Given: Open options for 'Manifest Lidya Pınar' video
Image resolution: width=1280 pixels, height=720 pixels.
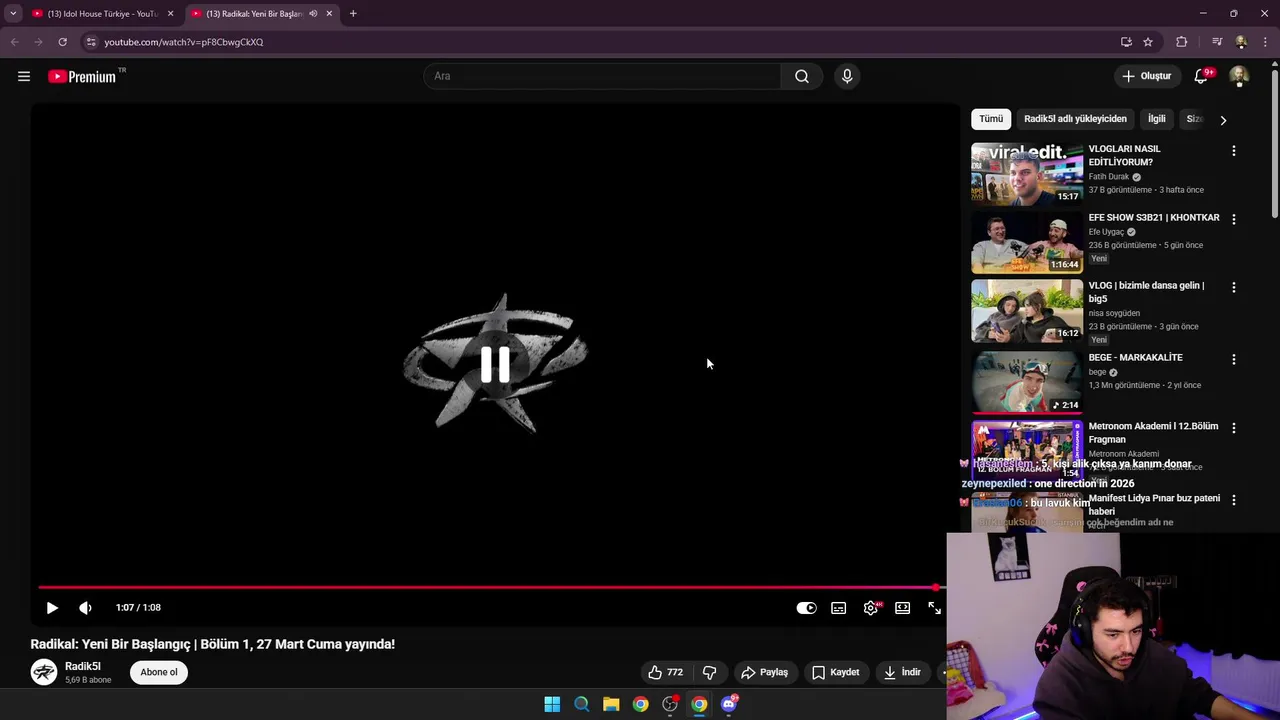Looking at the screenshot, I should point(1233,500).
